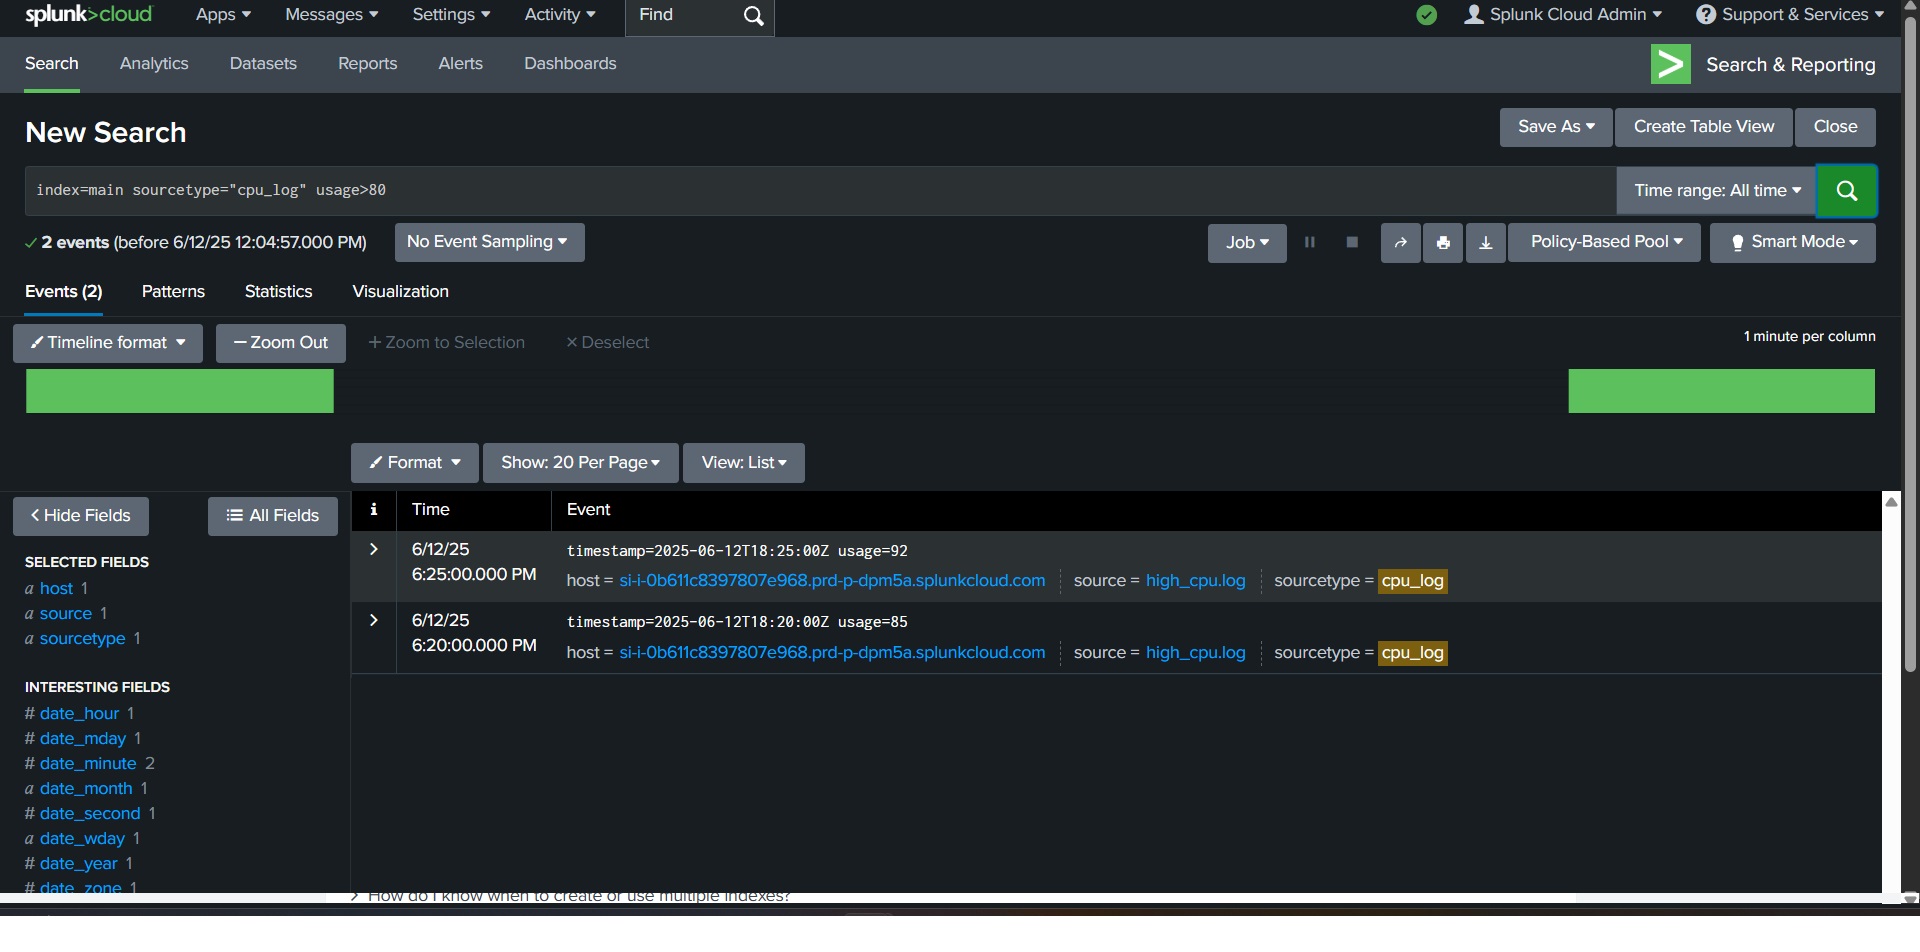Click the host field in Selected Fields
The image size is (1920, 952).
tap(56, 589)
